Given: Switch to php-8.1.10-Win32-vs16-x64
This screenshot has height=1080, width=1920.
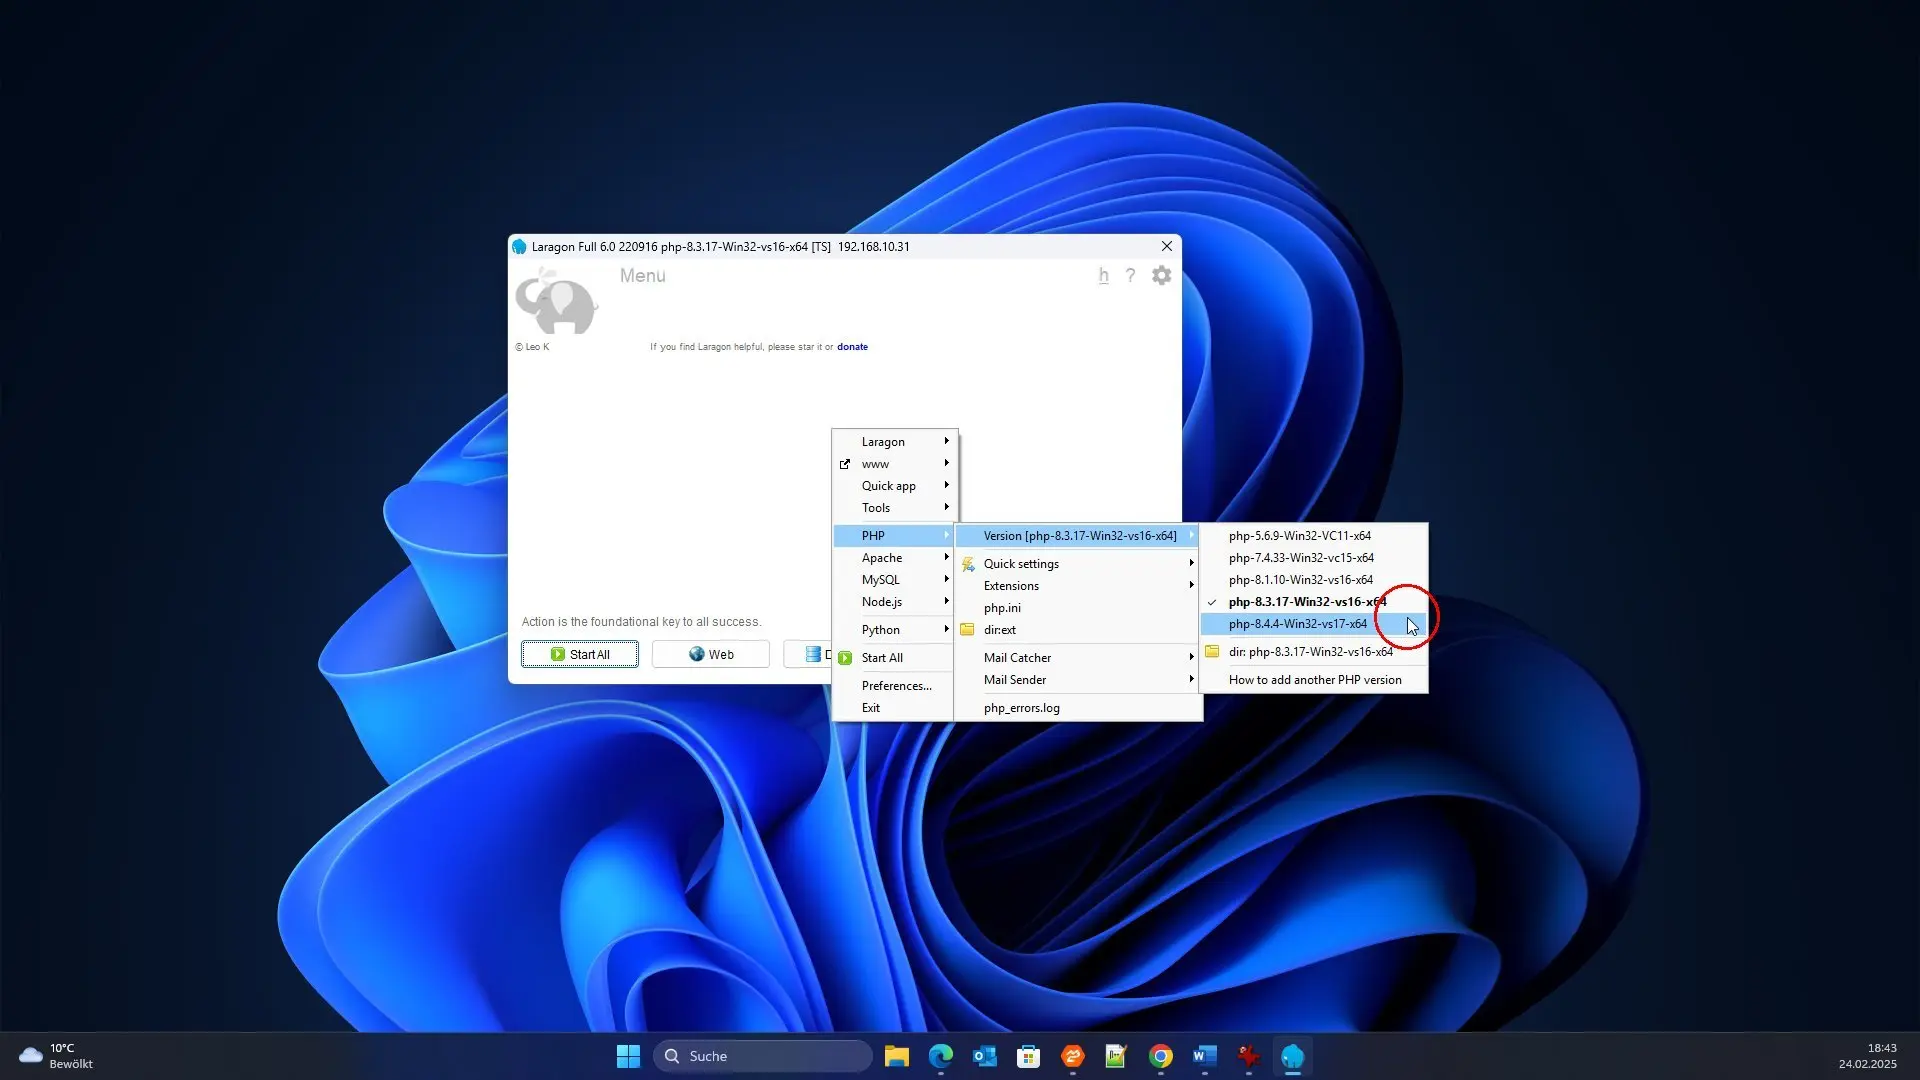Looking at the screenshot, I should click(1313, 580).
